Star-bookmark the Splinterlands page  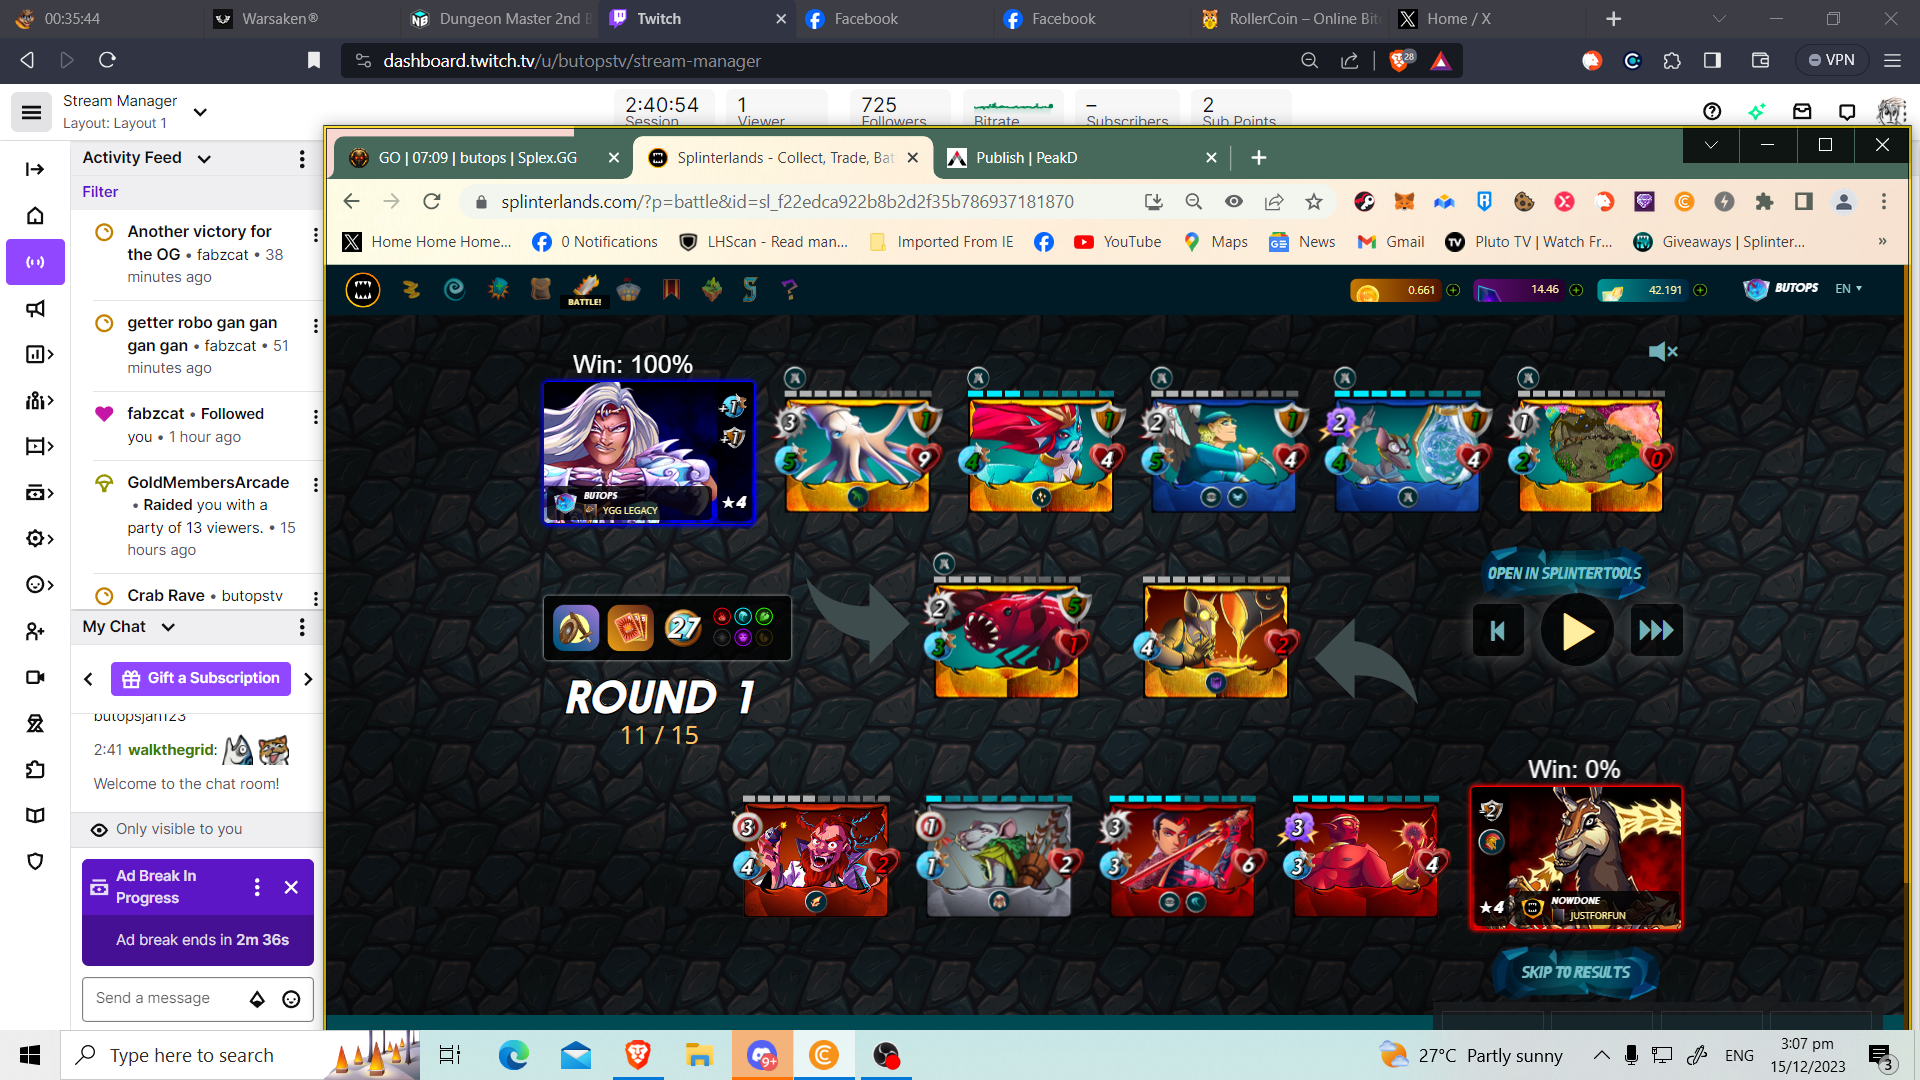pos(1314,202)
